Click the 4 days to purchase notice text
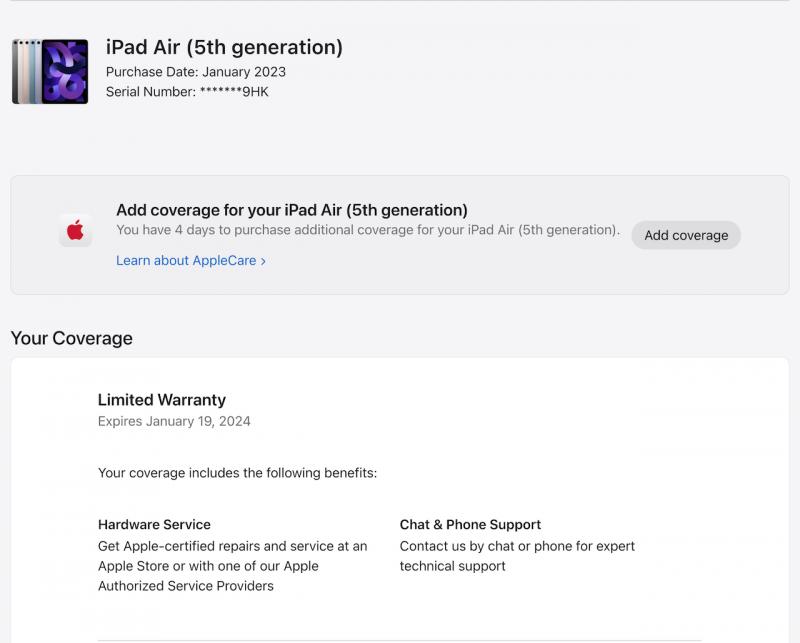 pyautogui.click(x=368, y=230)
